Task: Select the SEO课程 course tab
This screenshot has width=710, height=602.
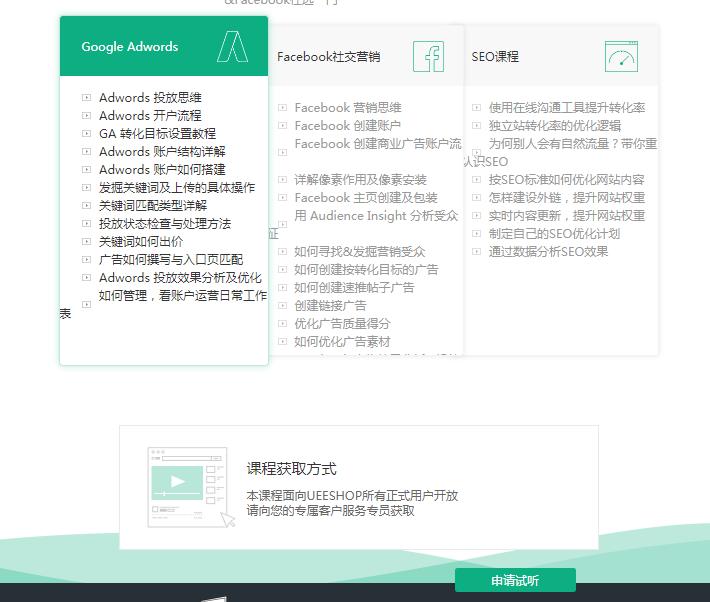Action: (561, 56)
